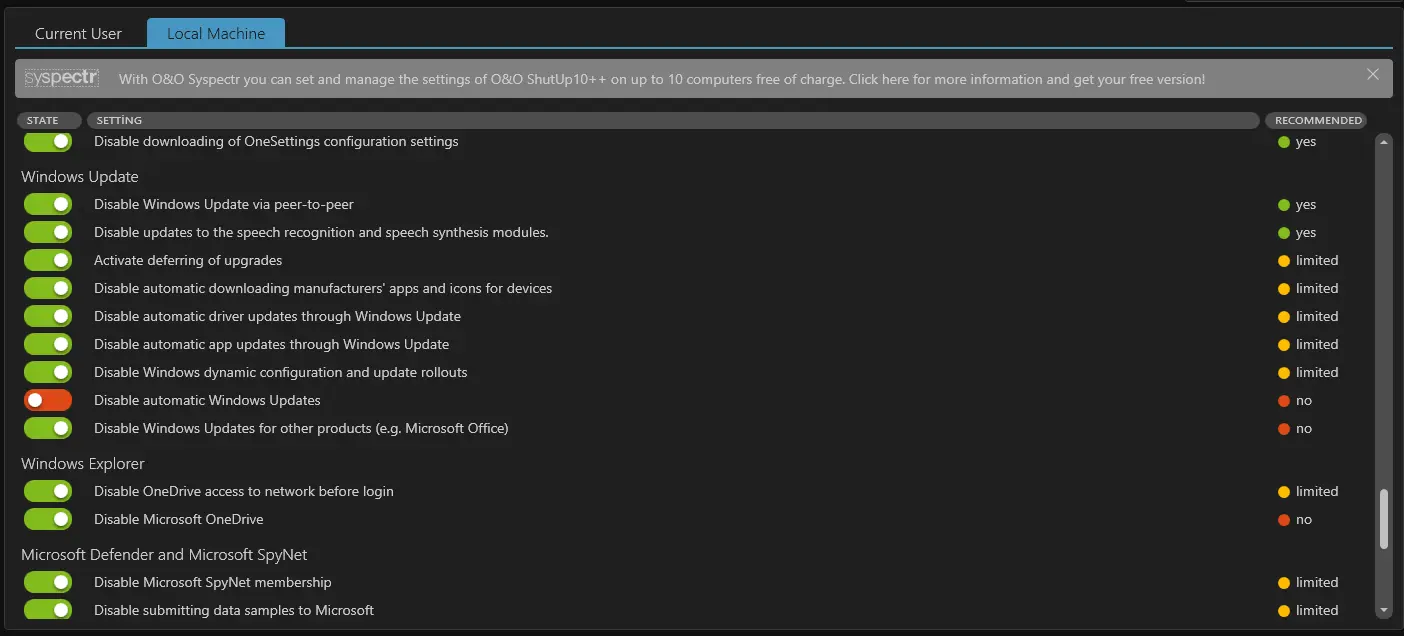
Task: Toggle Windows dynamic configuration rollouts switch
Action: [48, 372]
